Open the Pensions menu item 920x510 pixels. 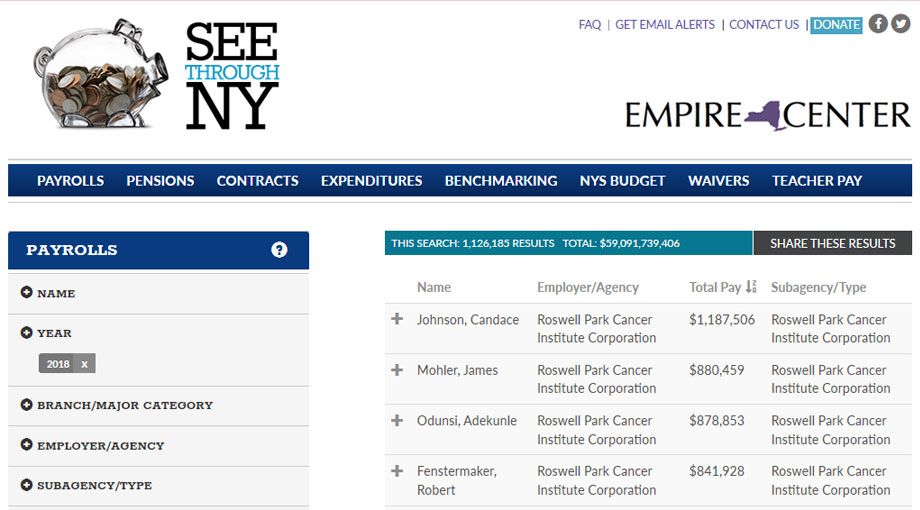click(160, 181)
